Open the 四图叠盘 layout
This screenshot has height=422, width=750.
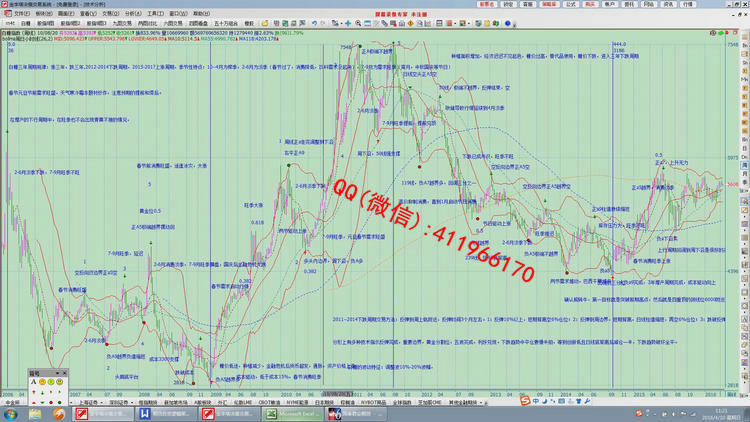click(x=198, y=23)
